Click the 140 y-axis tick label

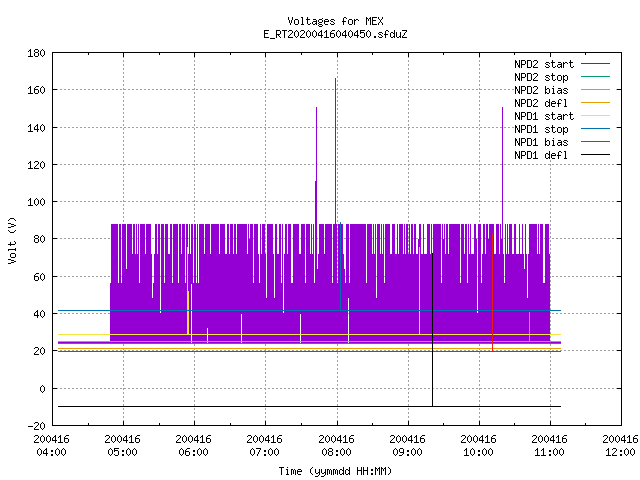(x=36, y=128)
